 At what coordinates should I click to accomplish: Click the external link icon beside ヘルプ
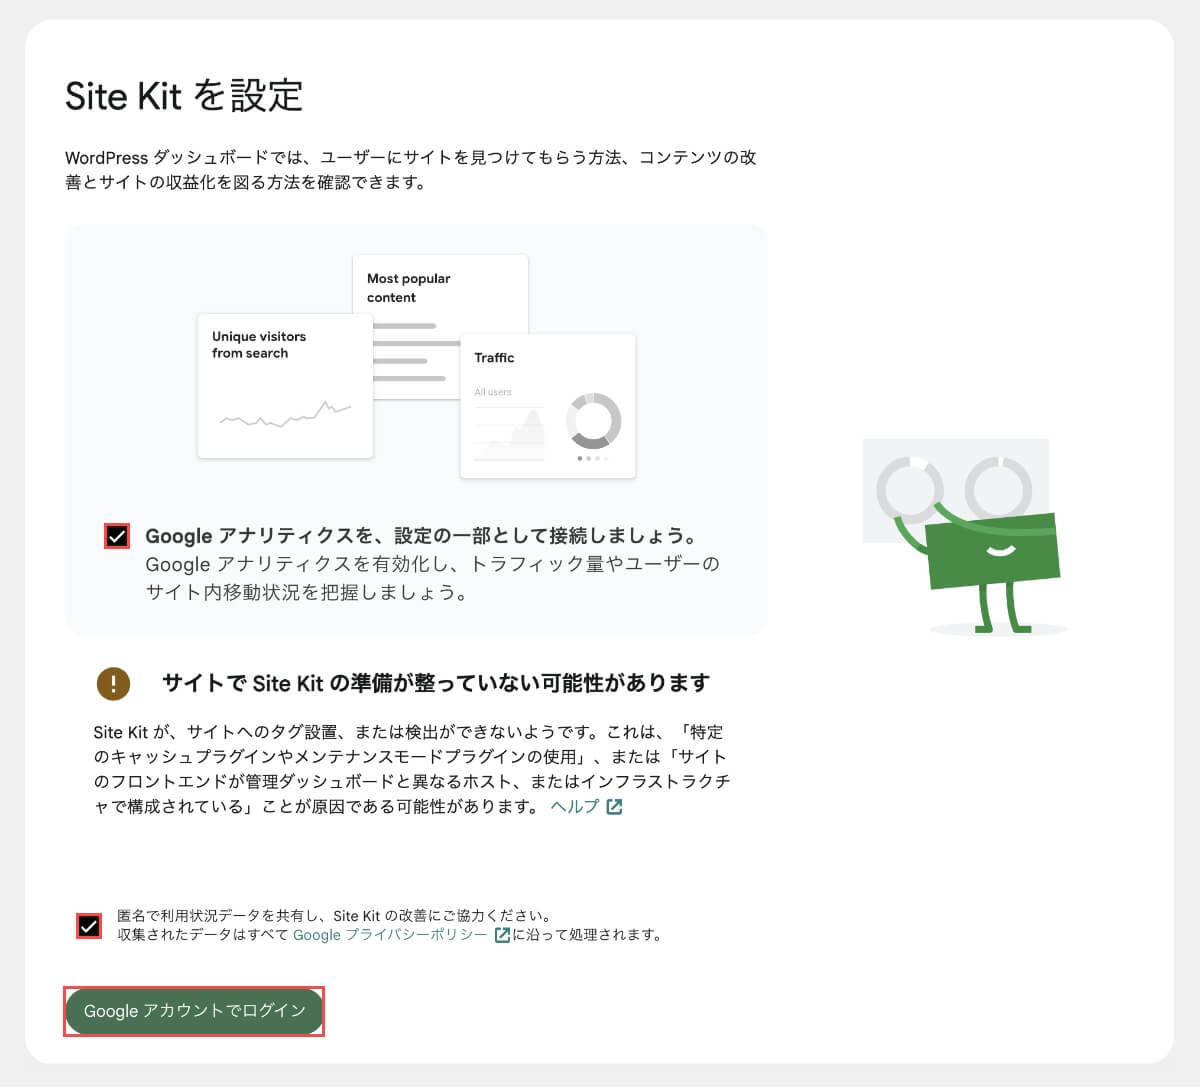click(x=614, y=806)
